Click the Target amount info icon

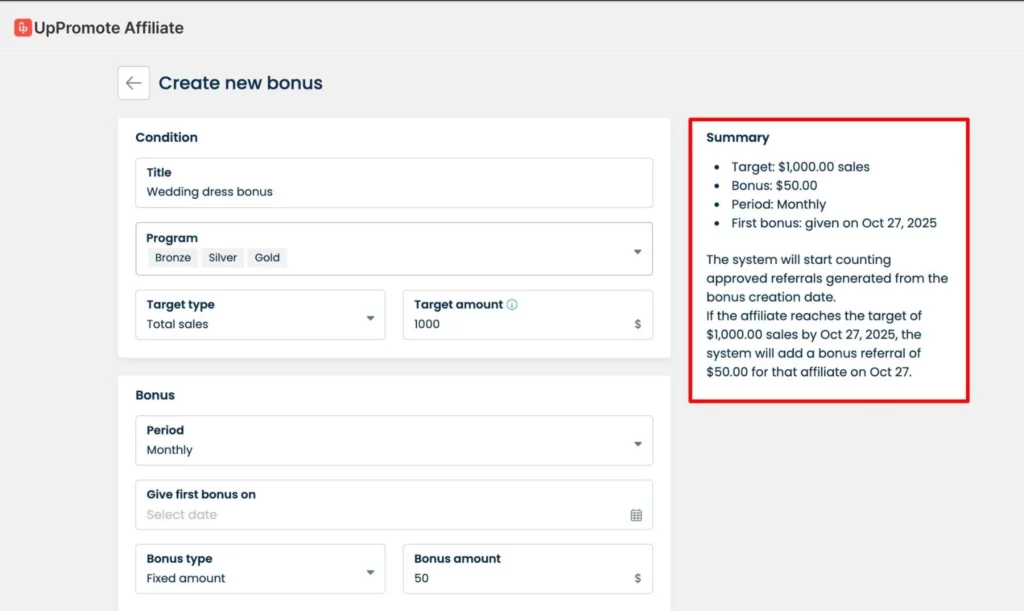coord(512,305)
